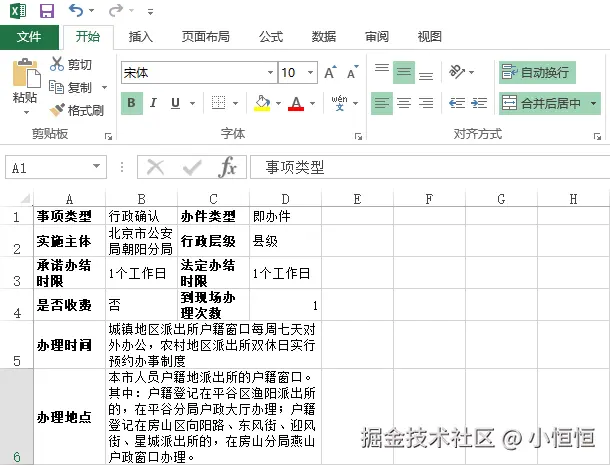Image resolution: width=610 pixels, height=465 pixels.
Task: Expand the 粘贴 options arrow
Action: click(26, 112)
